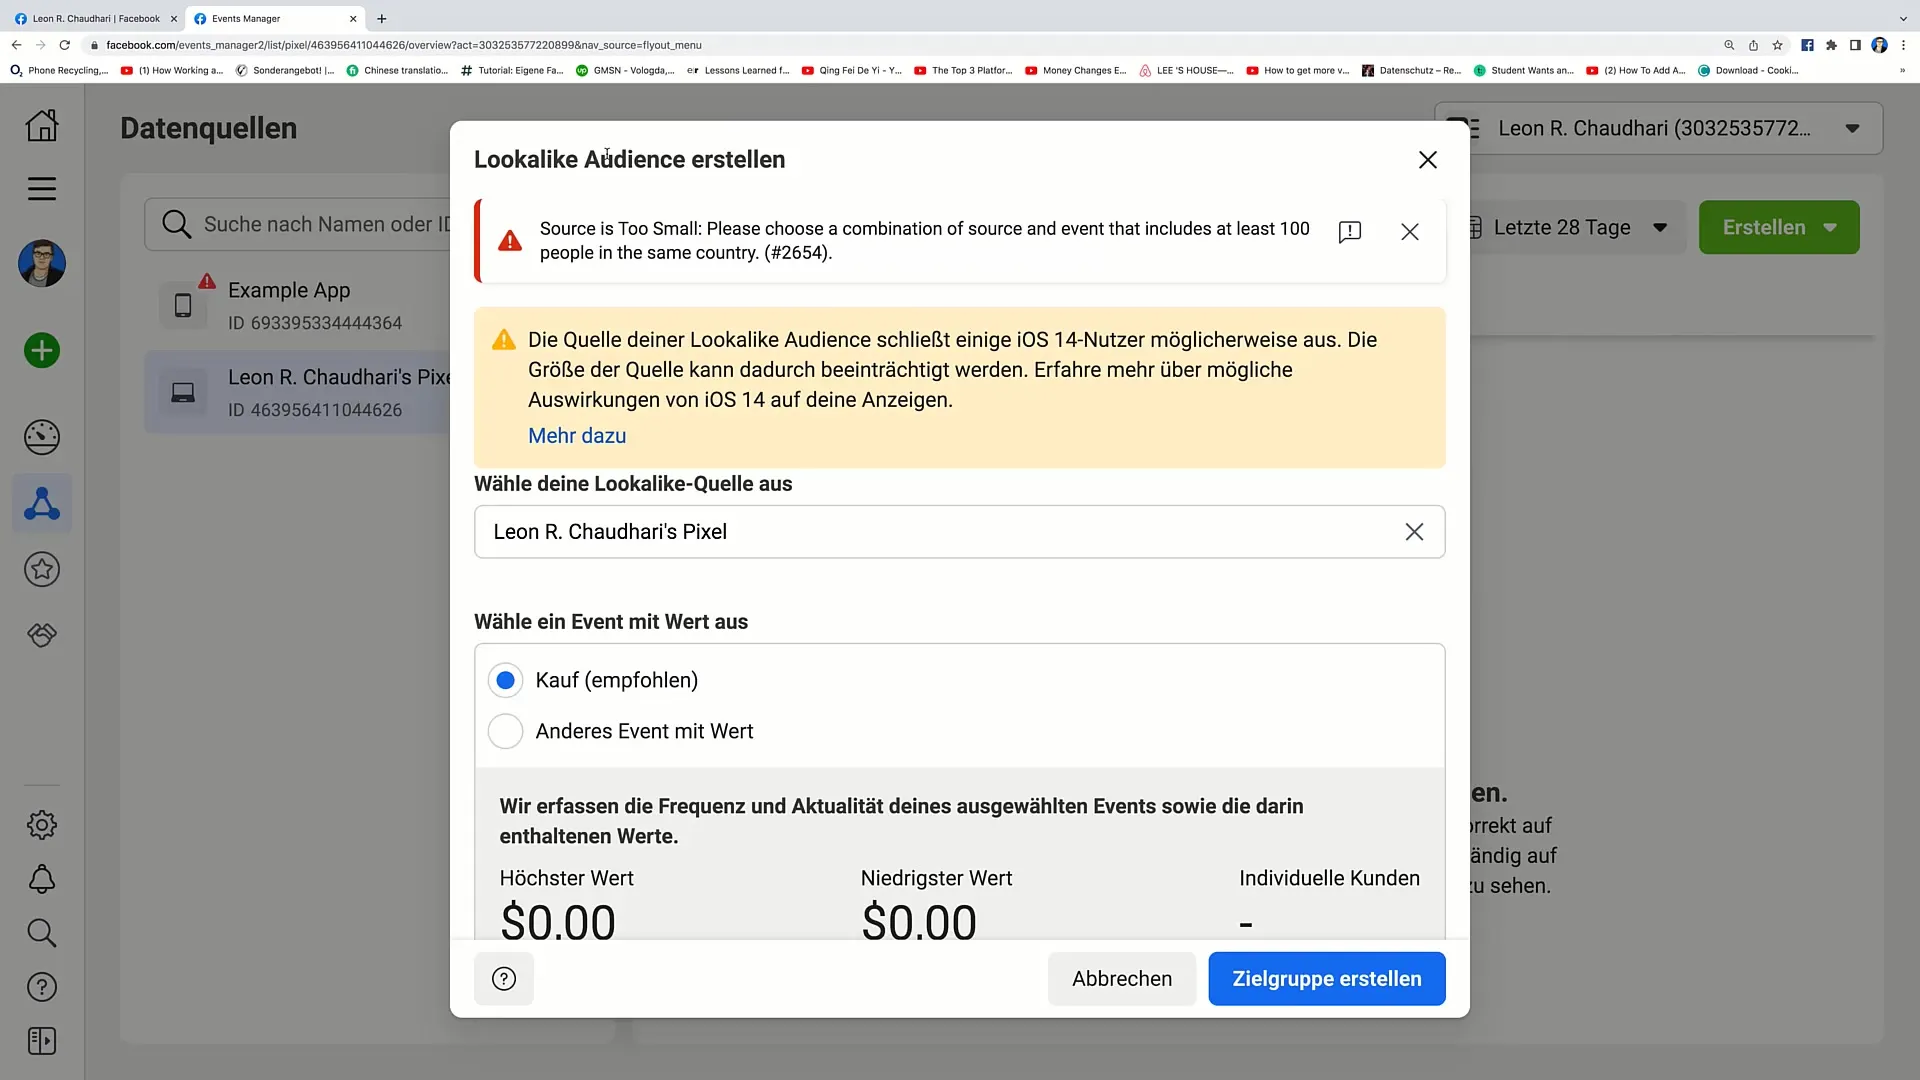Select the Kauf (empfohlen) radio button

pos(505,679)
